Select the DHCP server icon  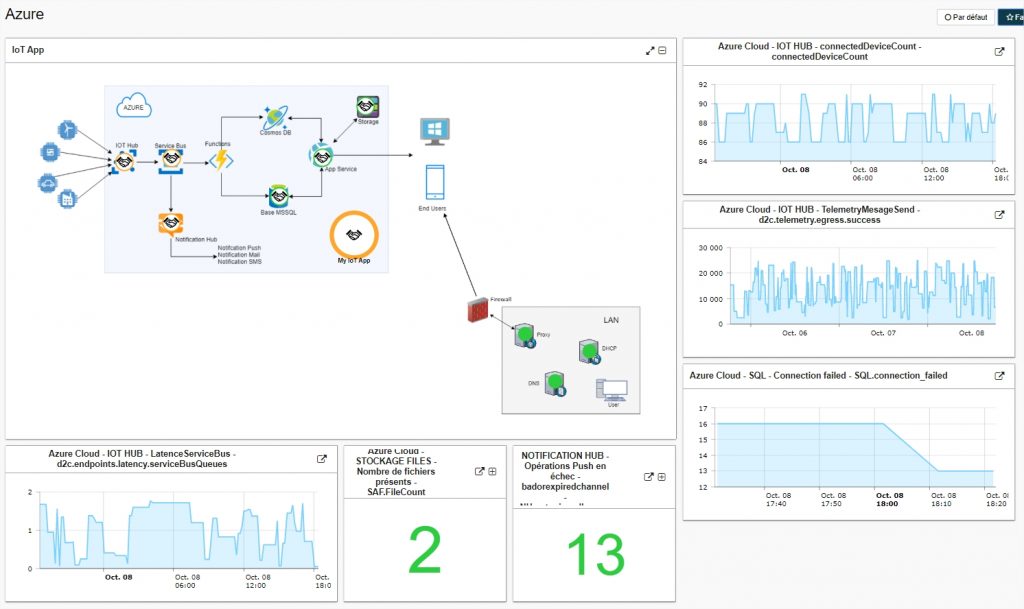coord(589,352)
